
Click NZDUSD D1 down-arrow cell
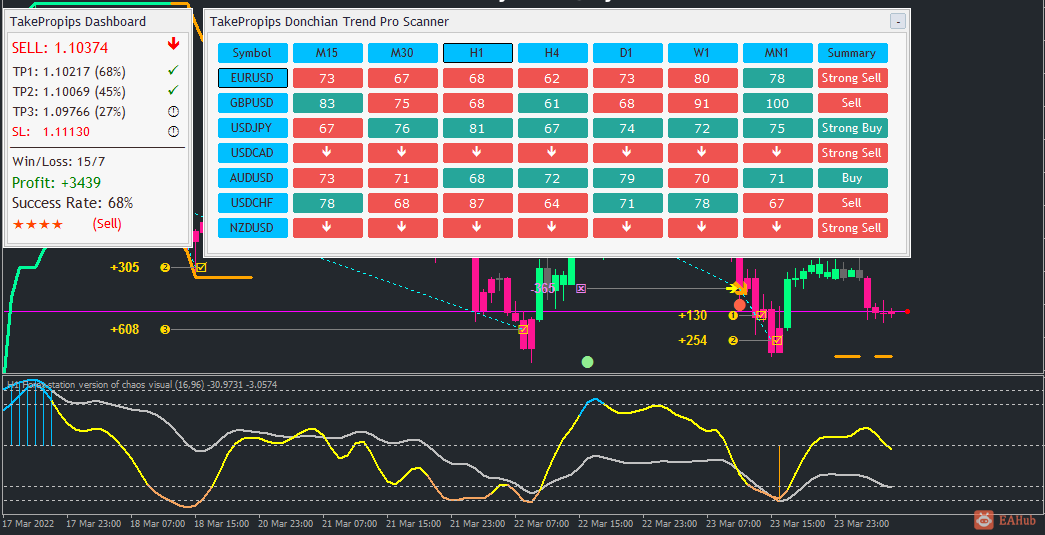[628, 228]
